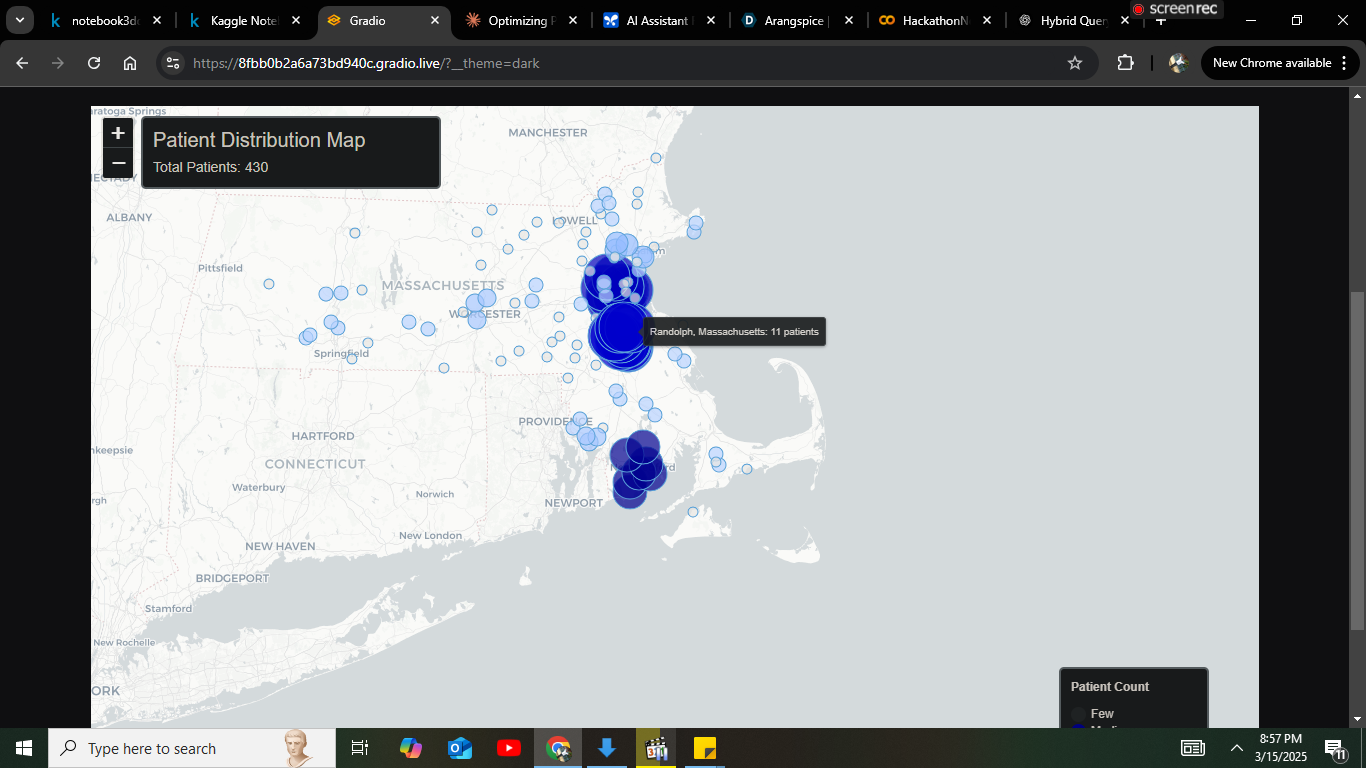Click the scrollbar up arrow
Viewport: 1366px width, 768px height.
tap(1357, 95)
